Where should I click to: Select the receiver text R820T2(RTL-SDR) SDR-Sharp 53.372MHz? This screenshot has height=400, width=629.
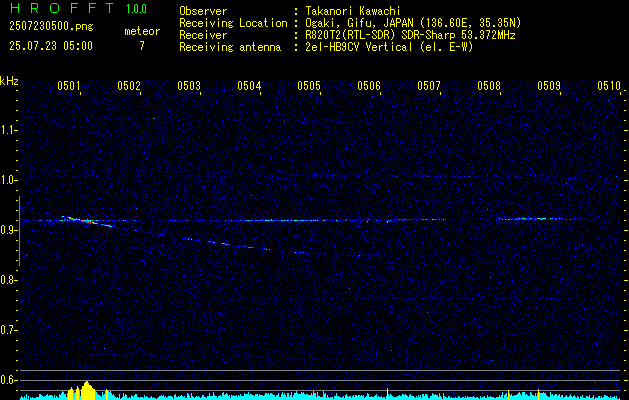(x=410, y=35)
